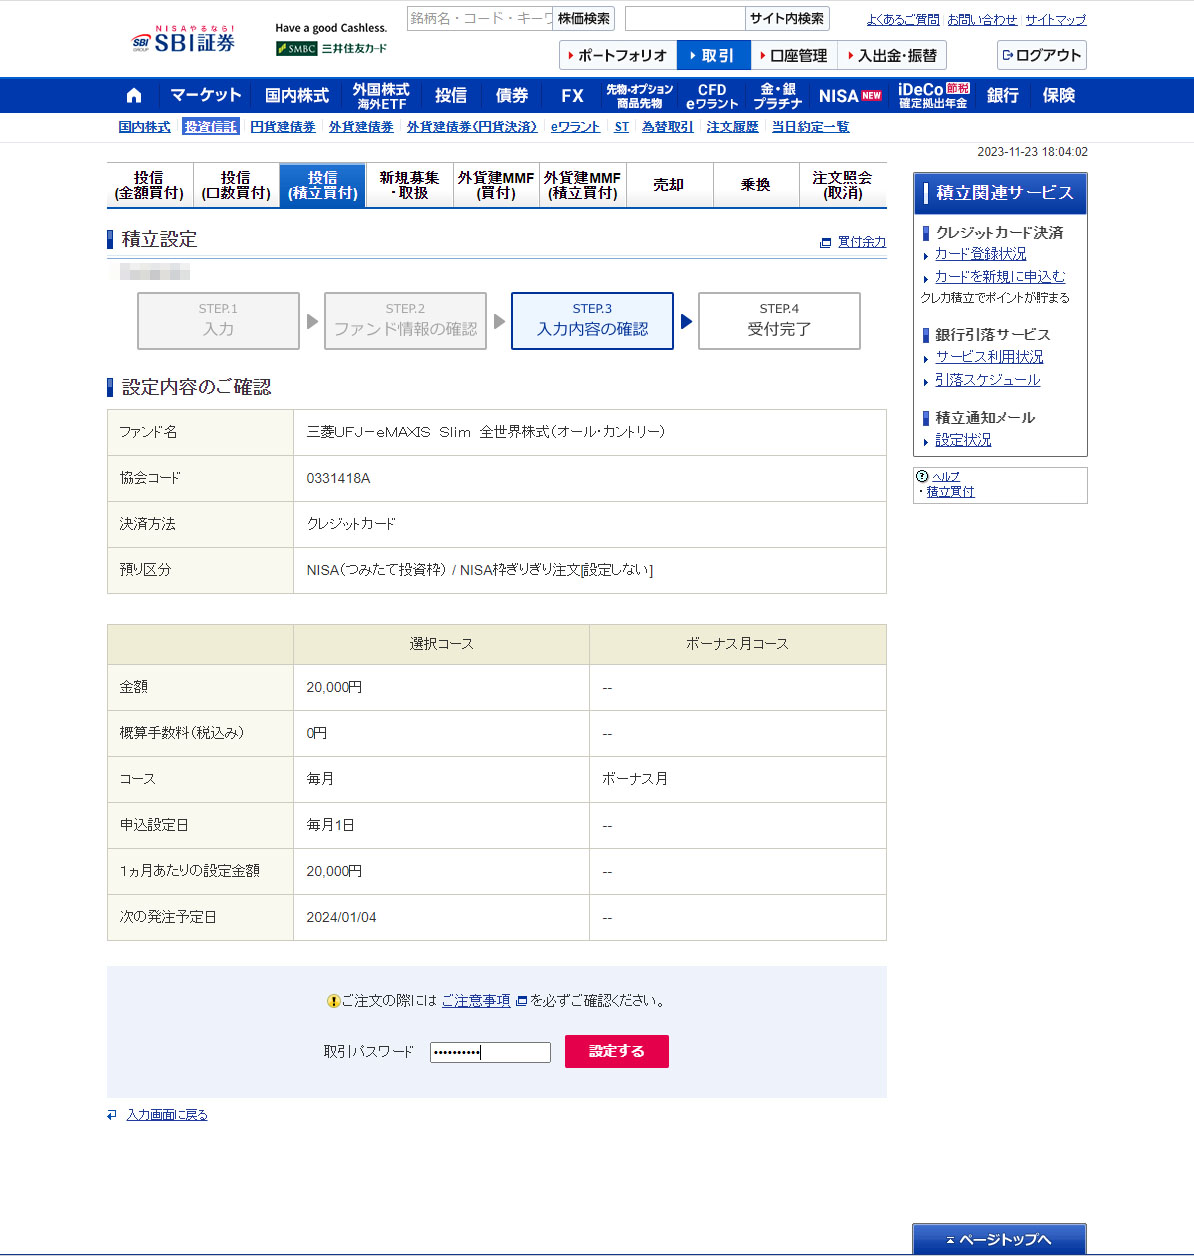Open the ご注意事項 link
The image size is (1194, 1256).
point(476,1001)
